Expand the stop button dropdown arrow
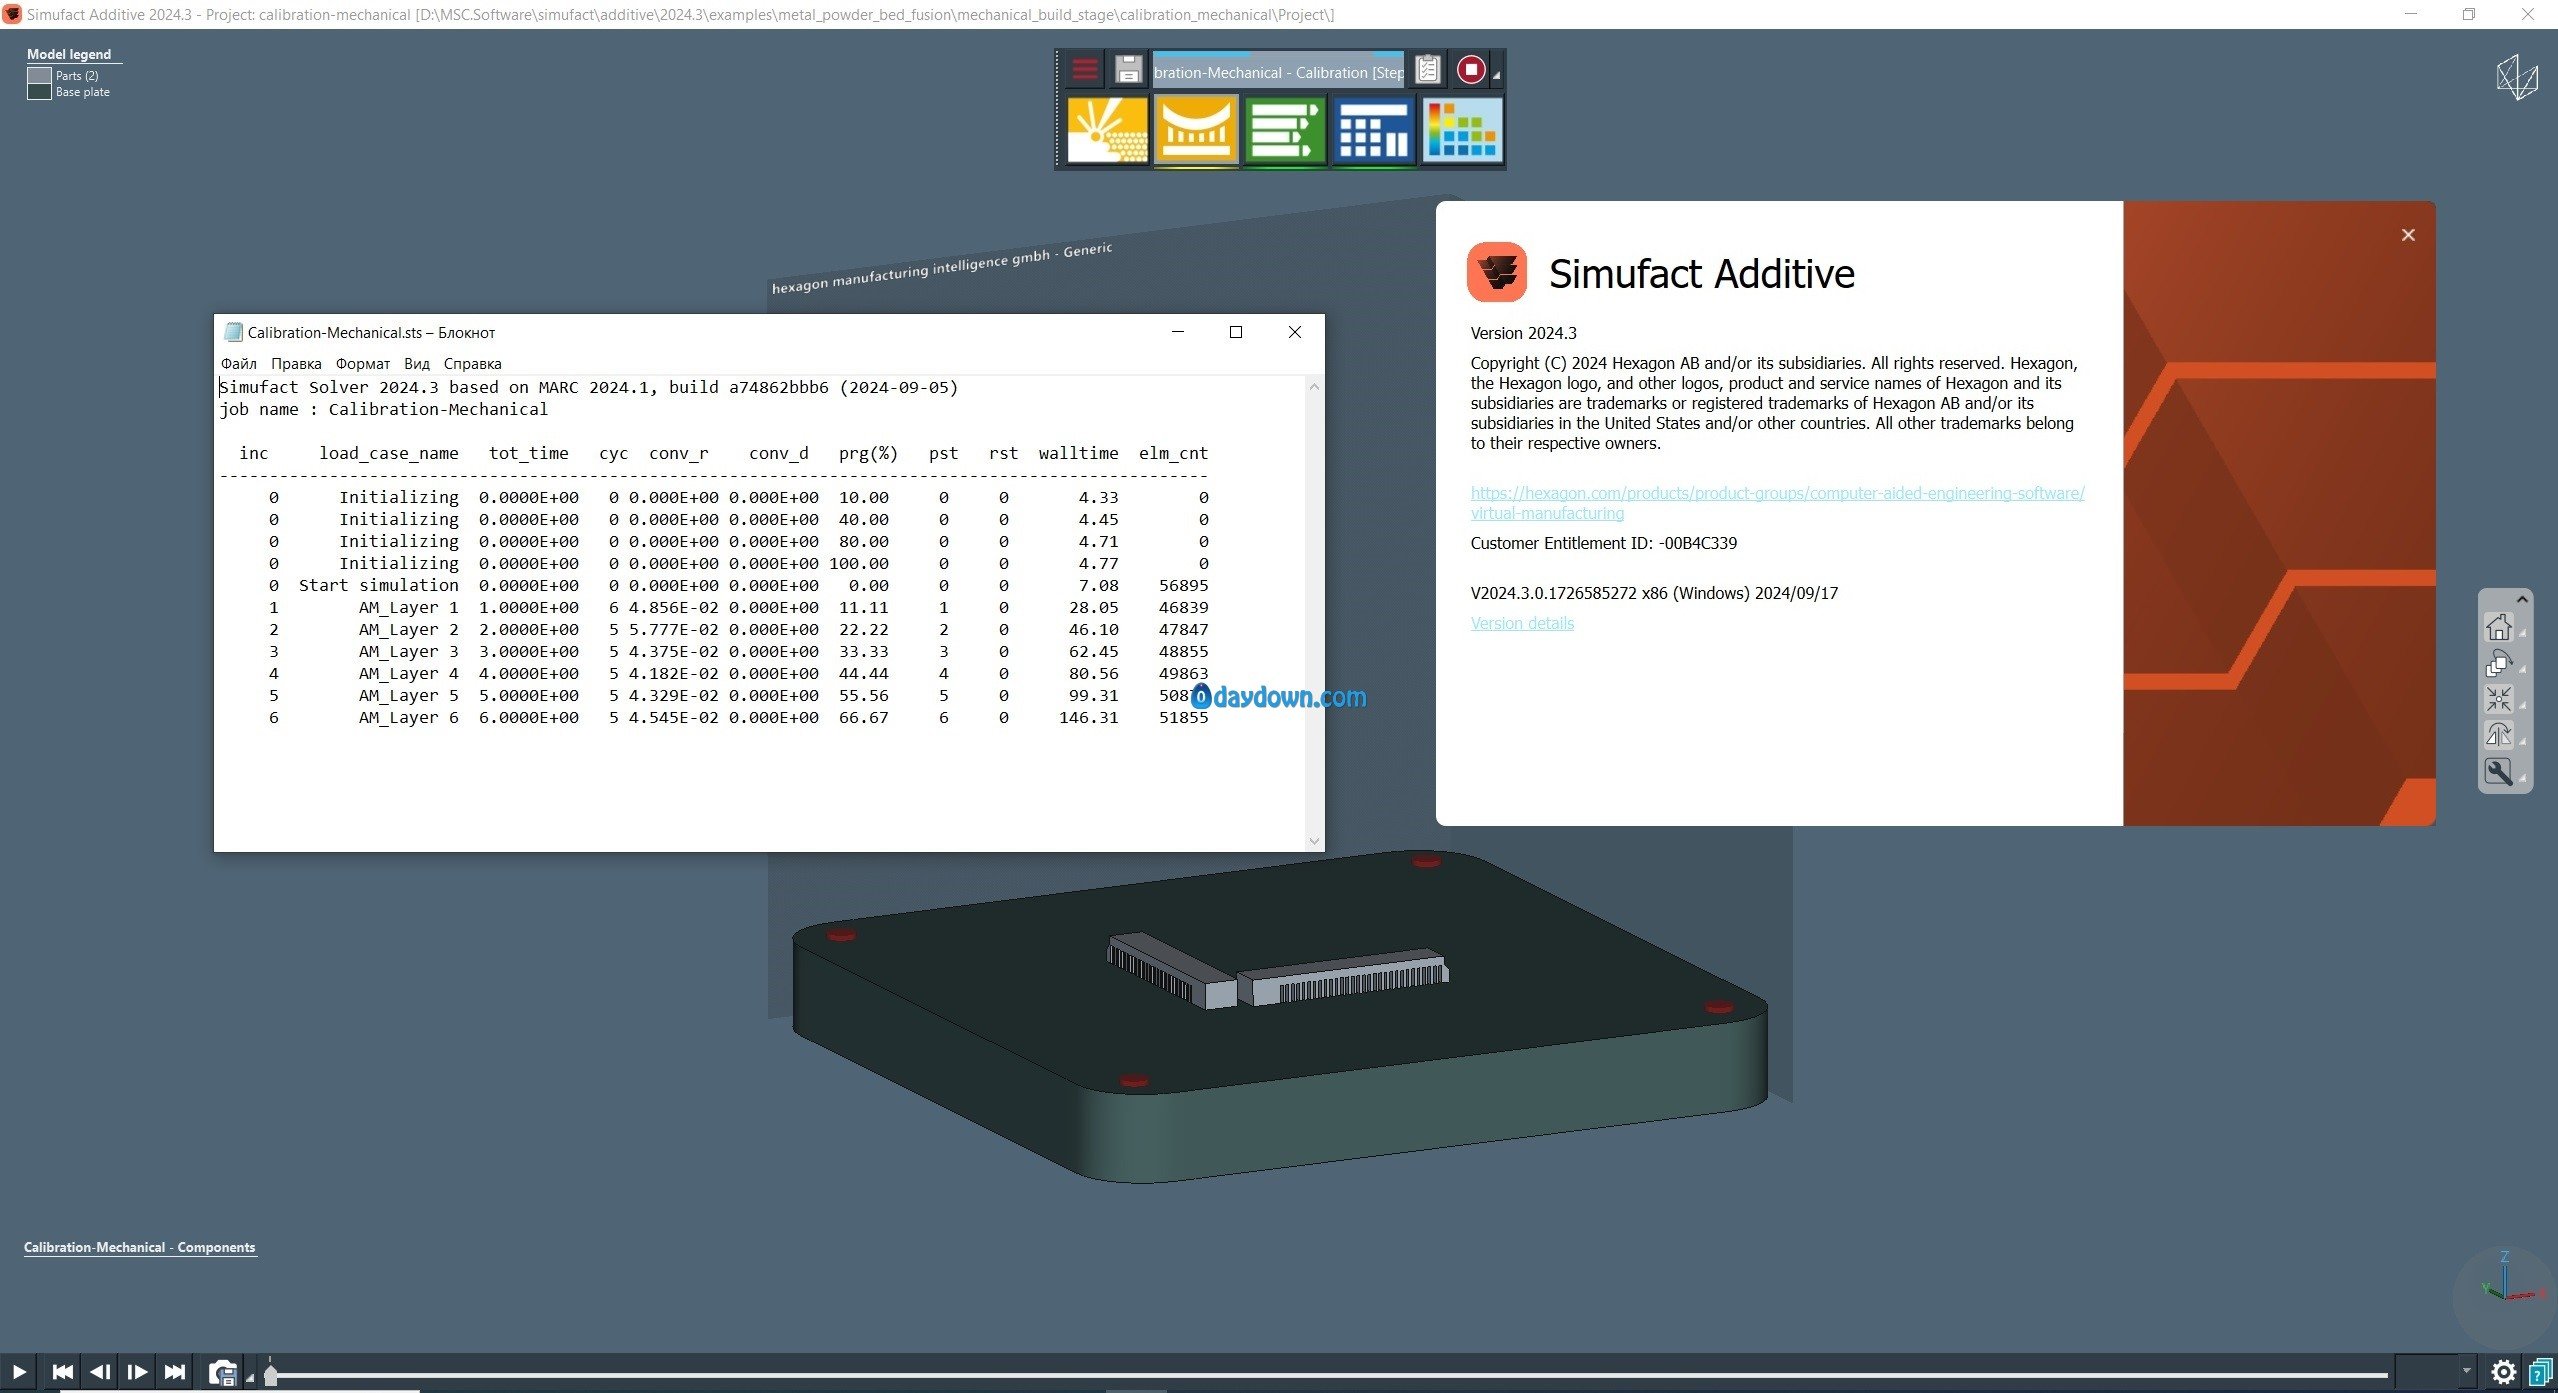 1496,76
